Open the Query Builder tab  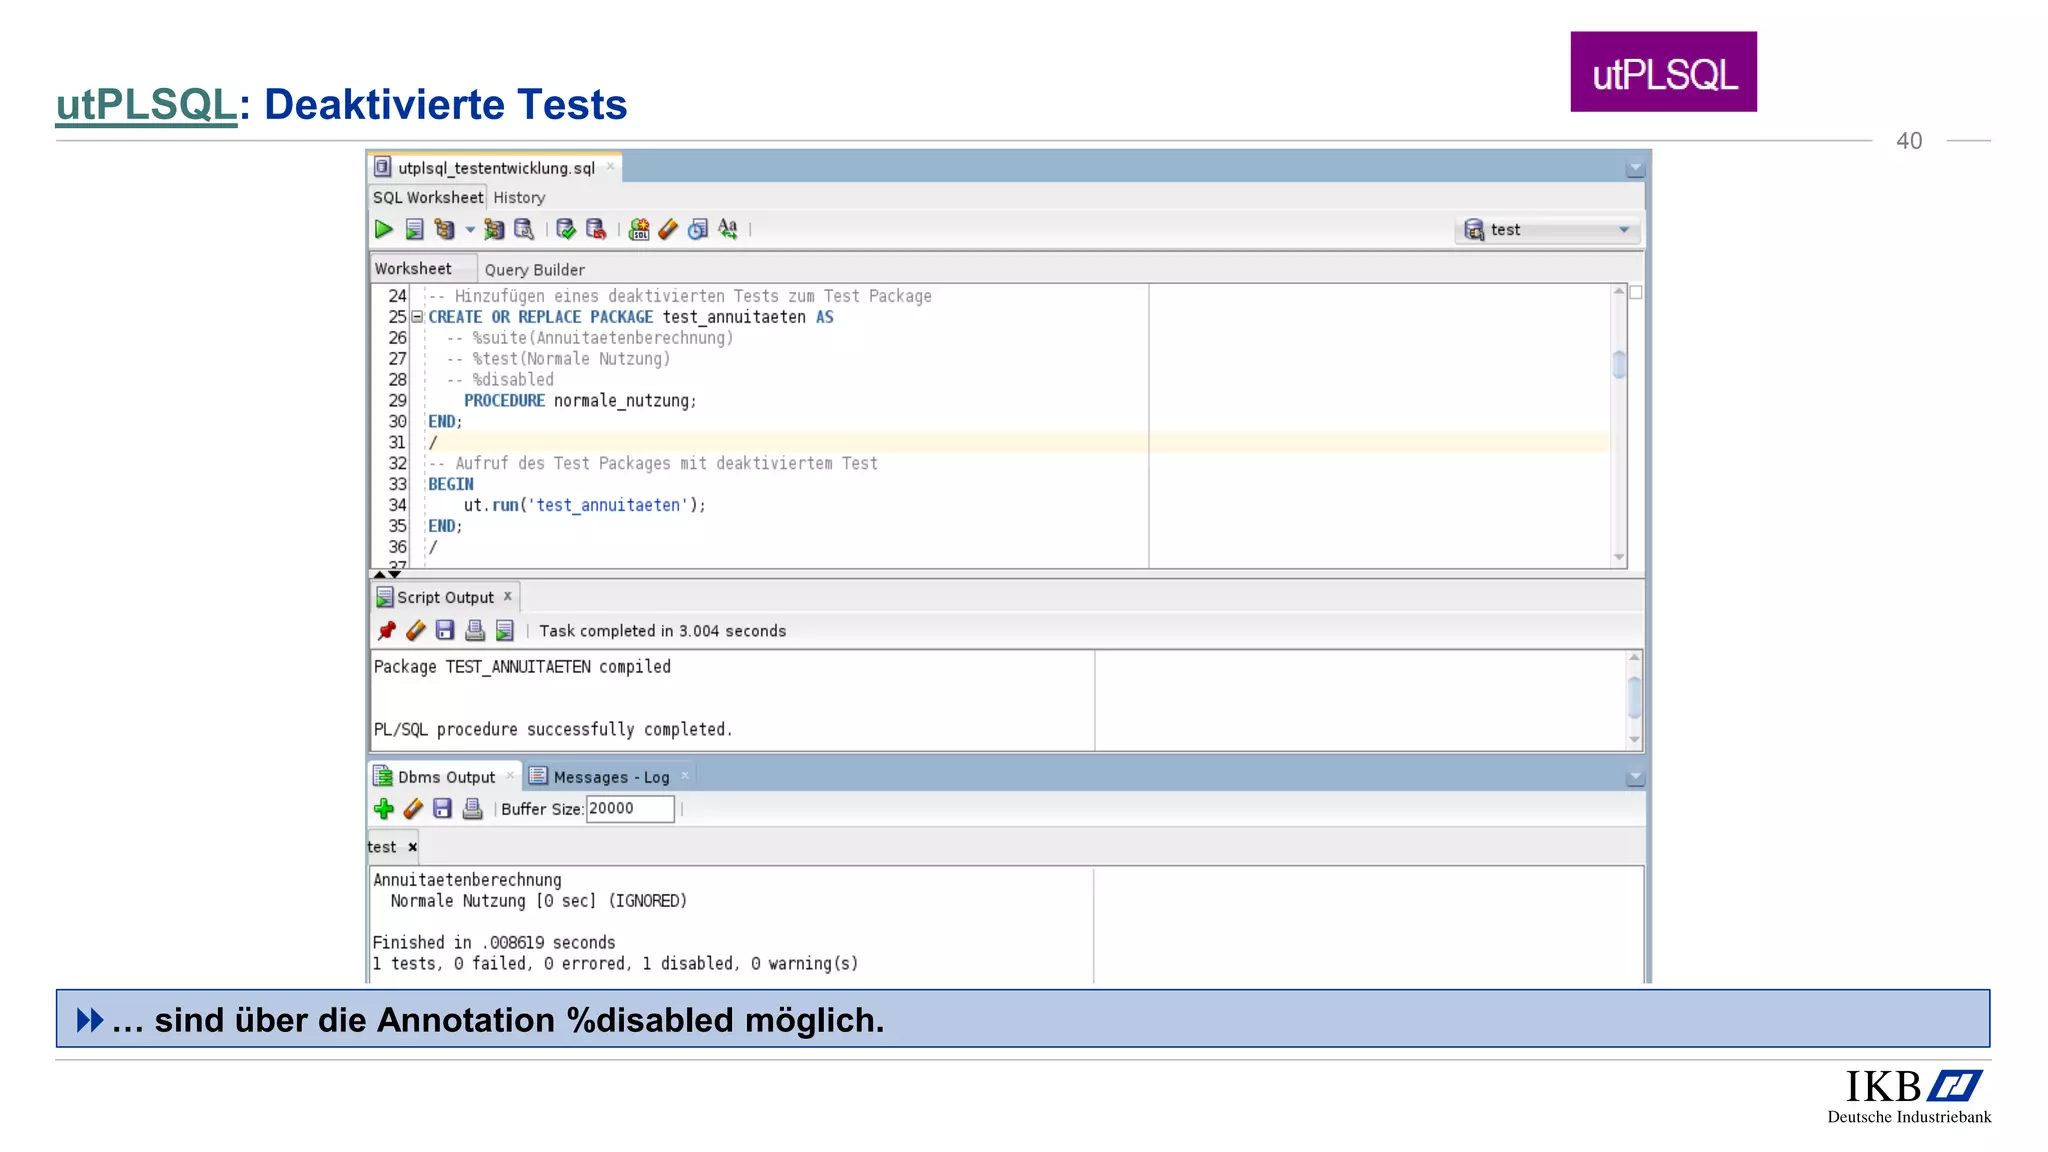(x=535, y=270)
